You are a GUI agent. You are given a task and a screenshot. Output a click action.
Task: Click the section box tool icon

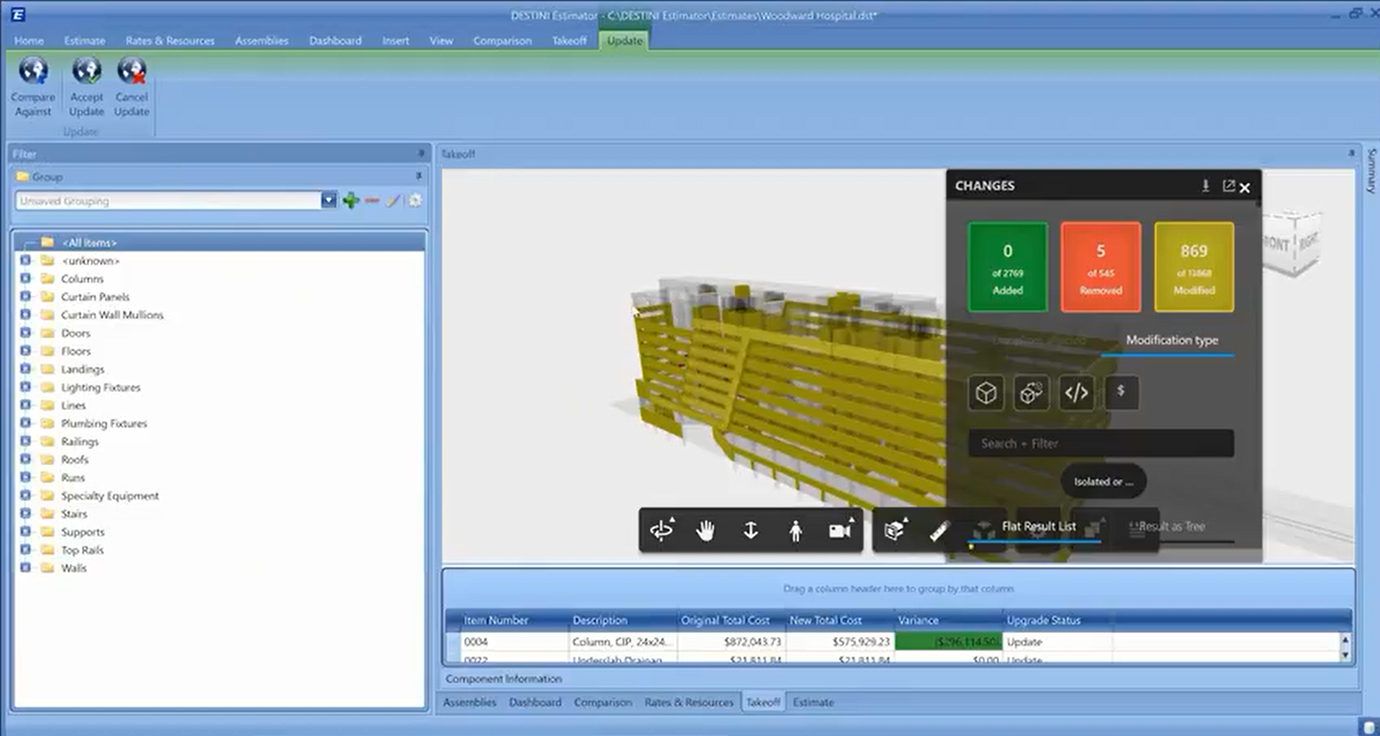pyautogui.click(x=895, y=531)
